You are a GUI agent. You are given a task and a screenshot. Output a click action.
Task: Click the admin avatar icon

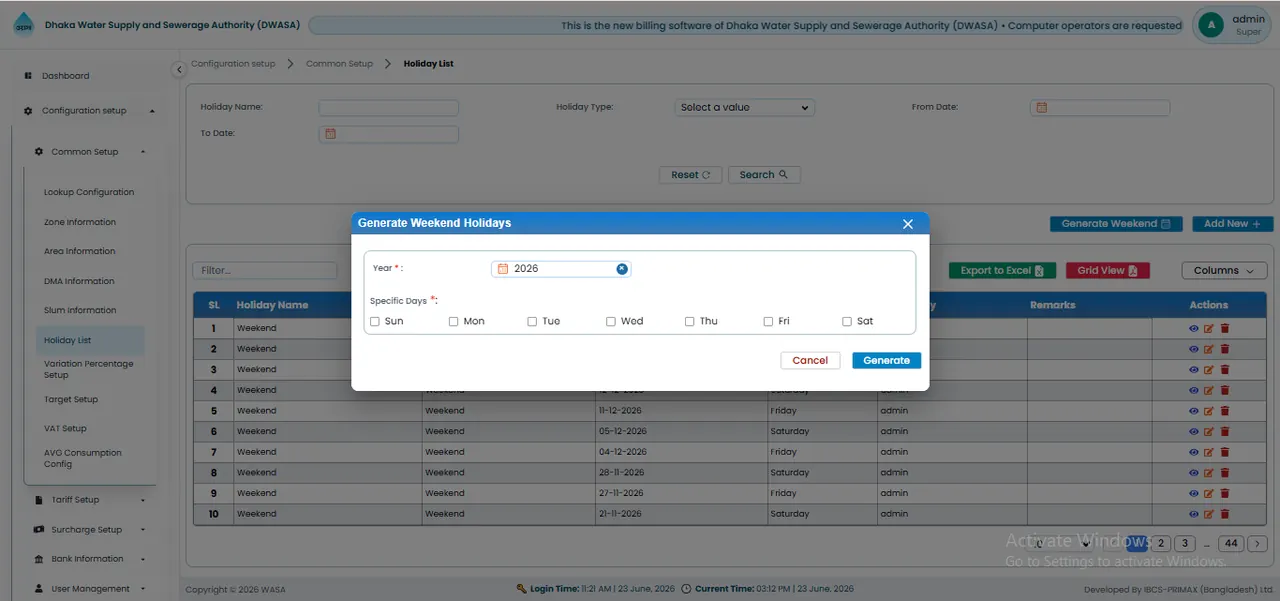click(x=1211, y=25)
